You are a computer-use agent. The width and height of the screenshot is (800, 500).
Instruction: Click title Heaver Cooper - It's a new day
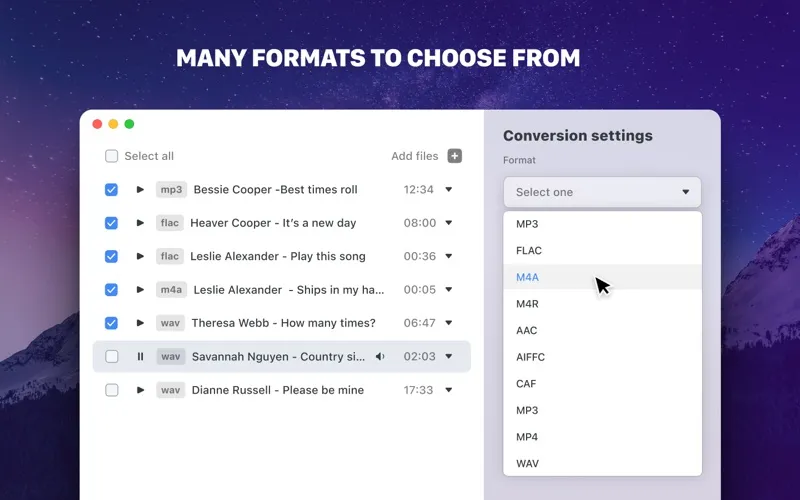click(x=273, y=223)
